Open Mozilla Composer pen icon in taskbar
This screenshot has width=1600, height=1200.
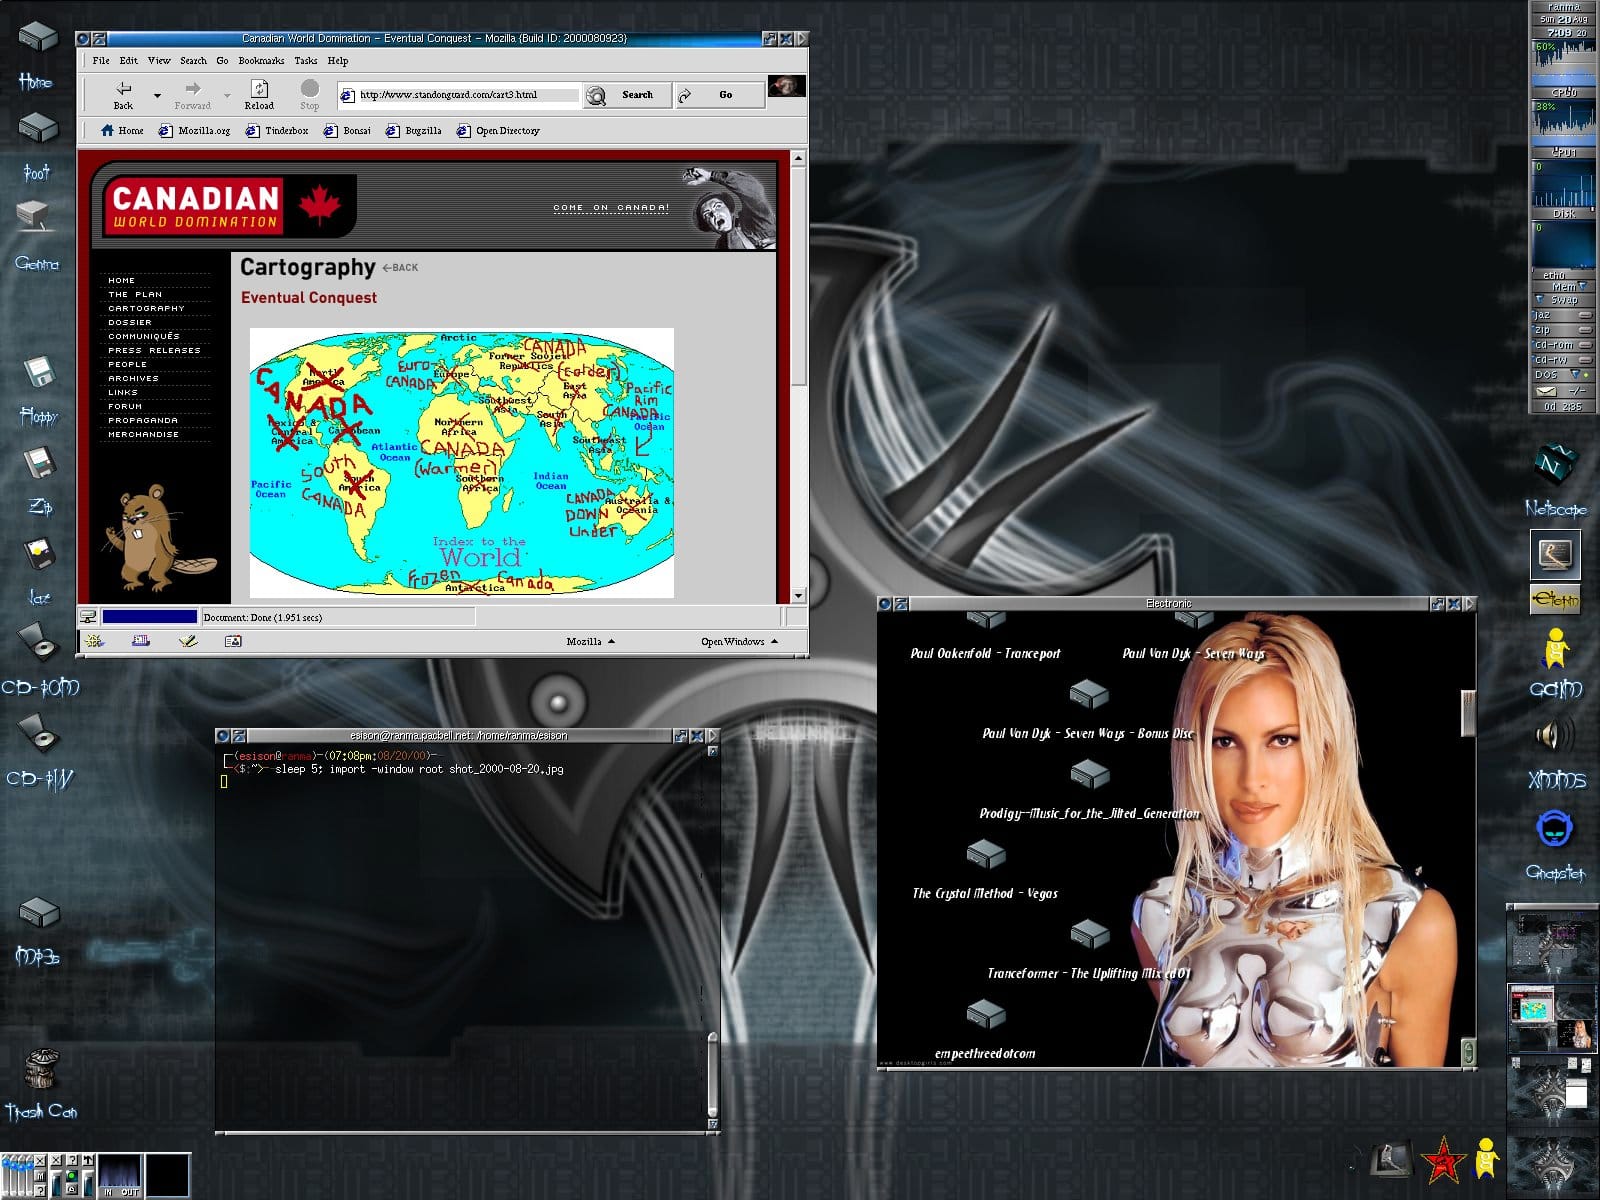coord(188,641)
